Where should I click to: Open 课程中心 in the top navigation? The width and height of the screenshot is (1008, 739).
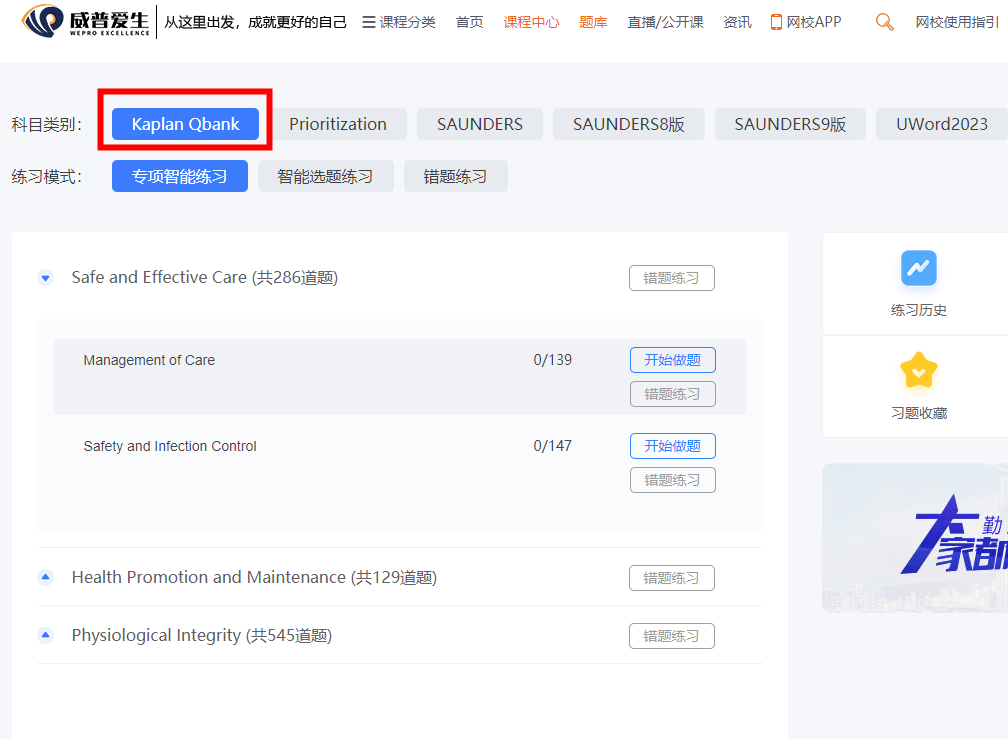coord(531,22)
